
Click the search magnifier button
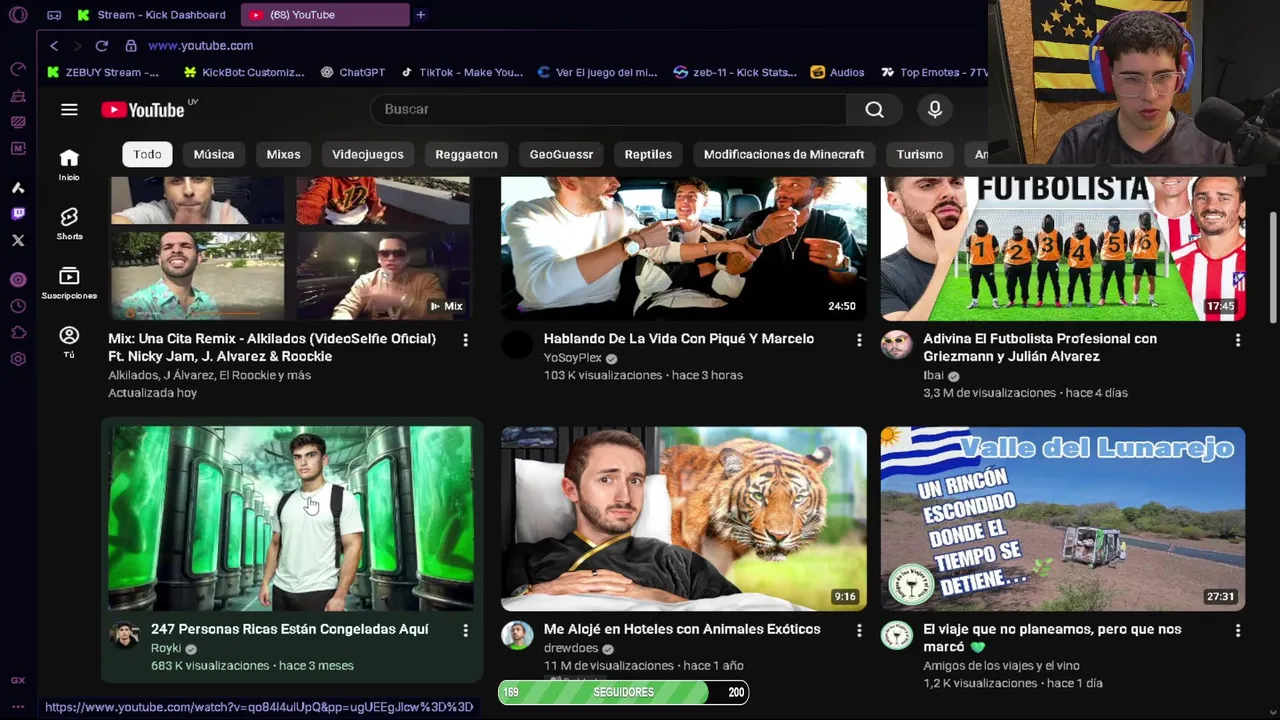[x=875, y=109]
